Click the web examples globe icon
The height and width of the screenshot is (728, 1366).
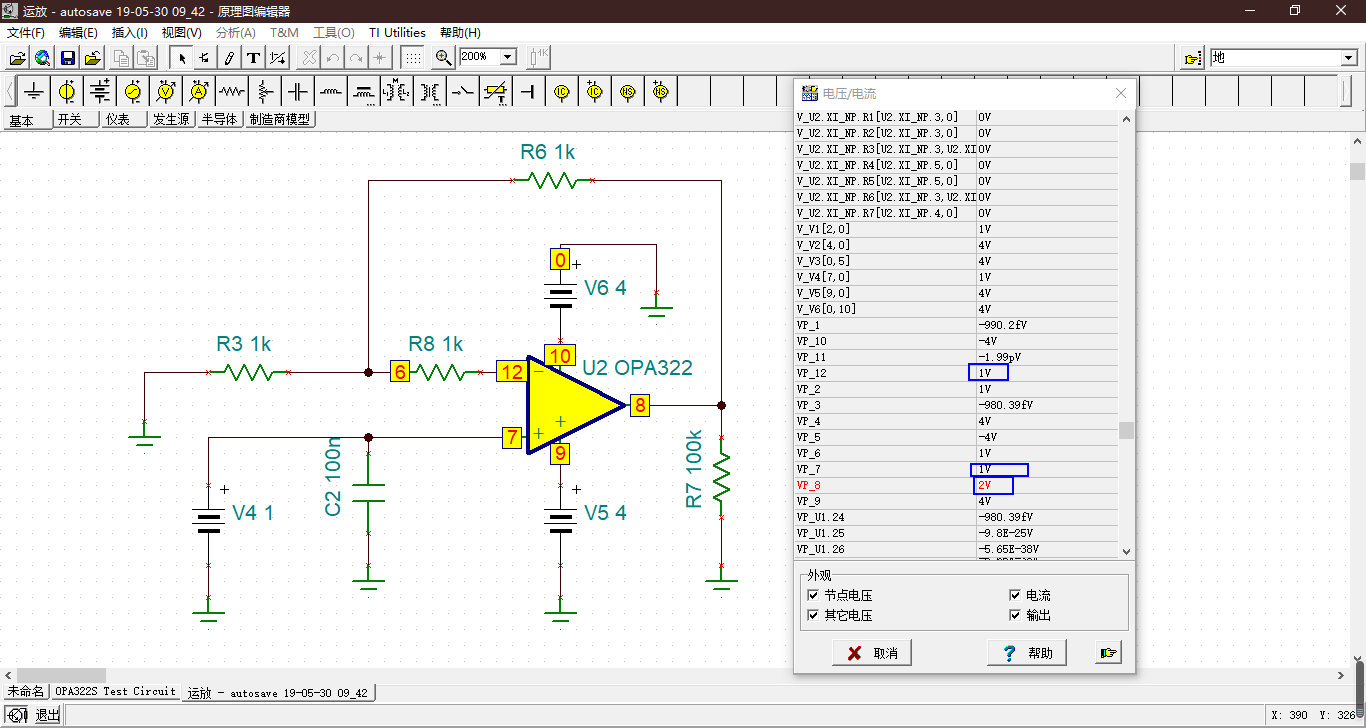coord(42,58)
